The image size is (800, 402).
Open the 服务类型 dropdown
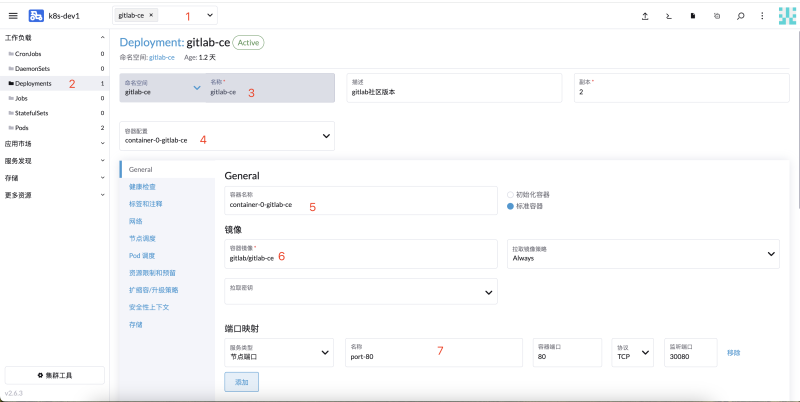click(x=279, y=352)
